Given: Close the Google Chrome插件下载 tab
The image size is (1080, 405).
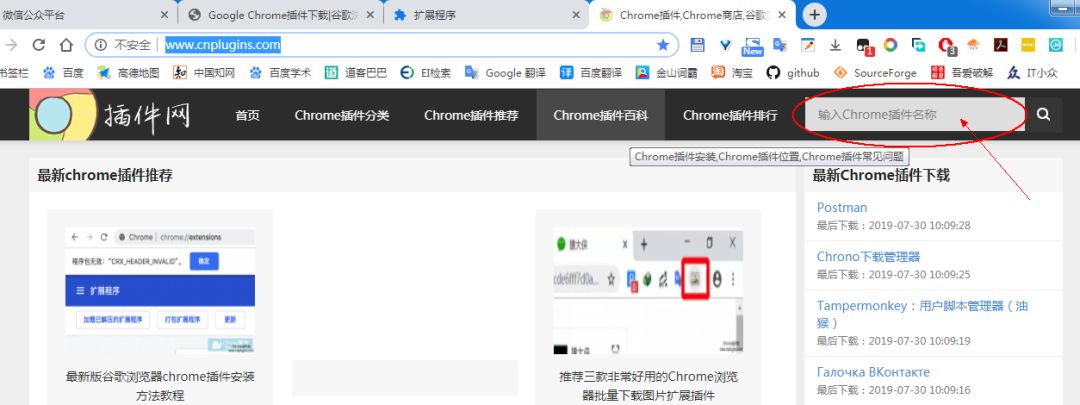Looking at the screenshot, I should click(x=370, y=14).
